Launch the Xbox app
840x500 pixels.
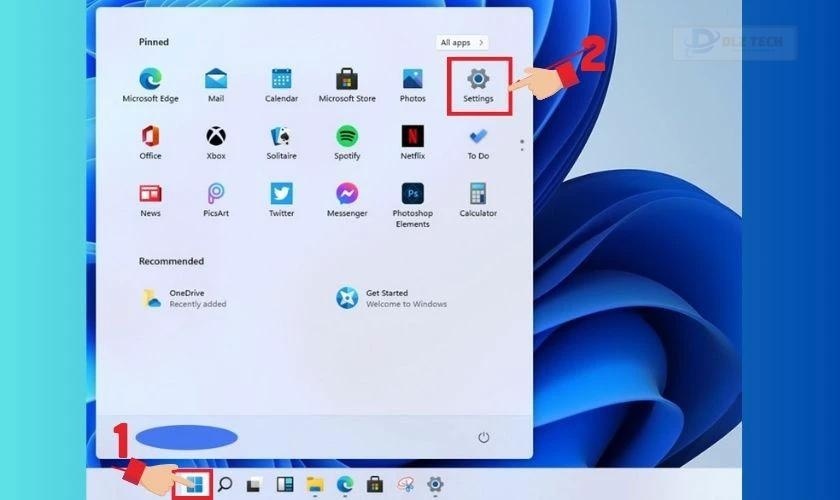coord(216,136)
